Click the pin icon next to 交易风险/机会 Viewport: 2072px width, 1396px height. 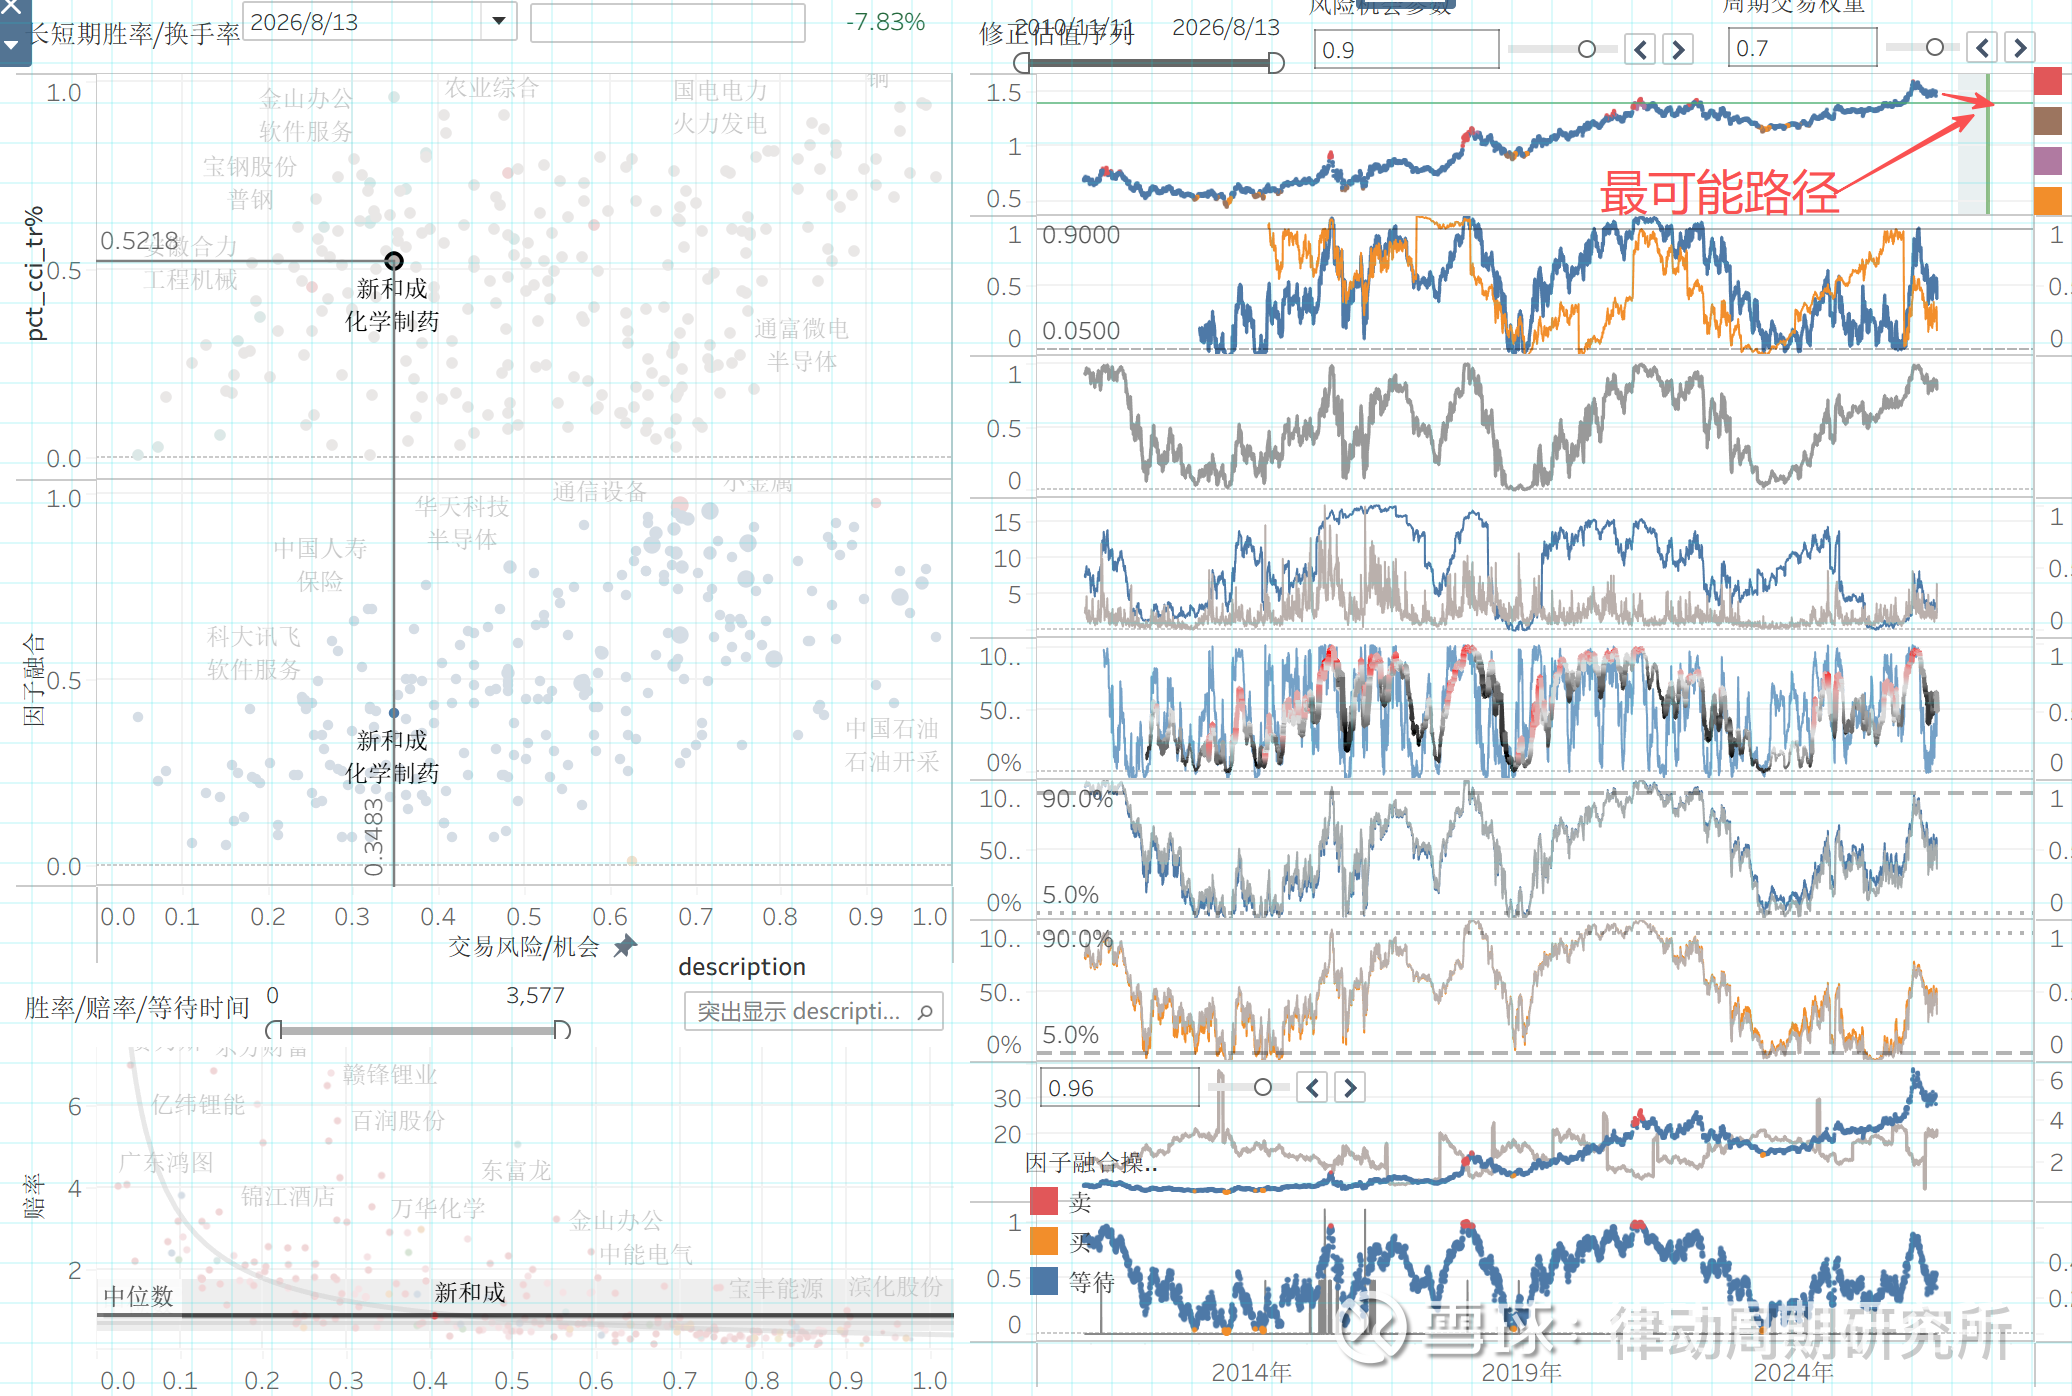pos(626,946)
